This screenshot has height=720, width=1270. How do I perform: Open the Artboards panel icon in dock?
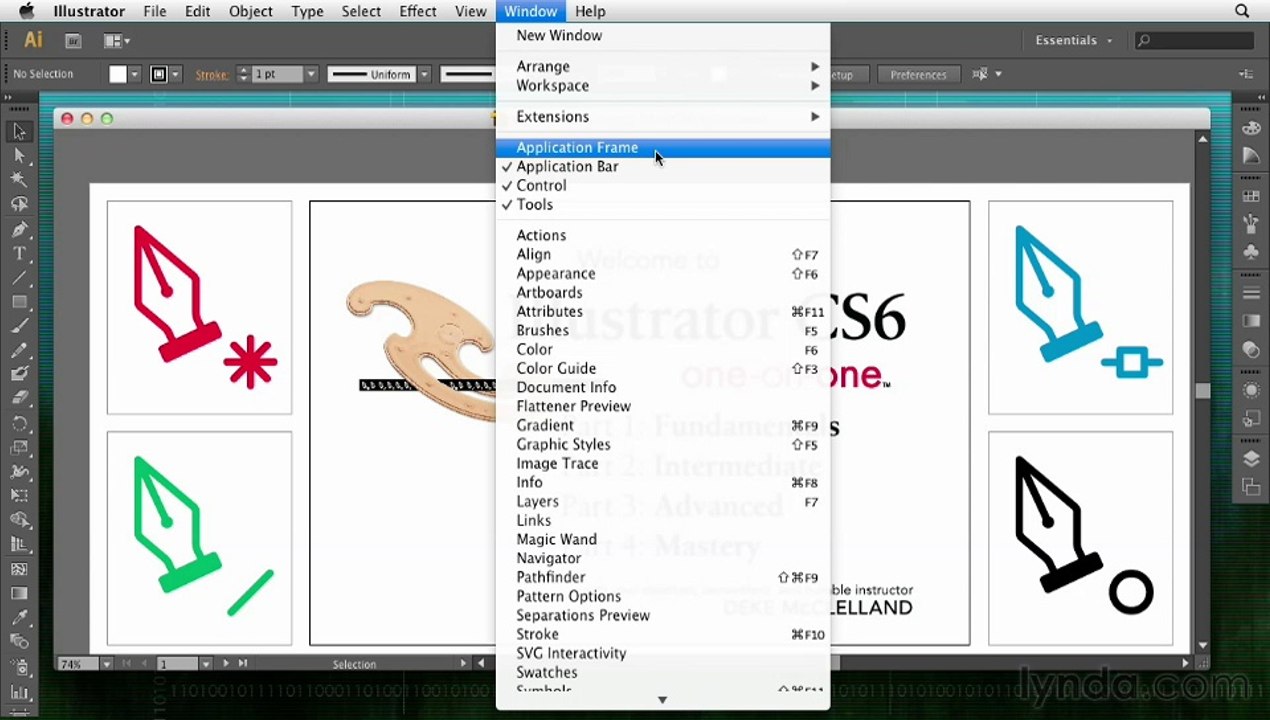click(1251, 487)
